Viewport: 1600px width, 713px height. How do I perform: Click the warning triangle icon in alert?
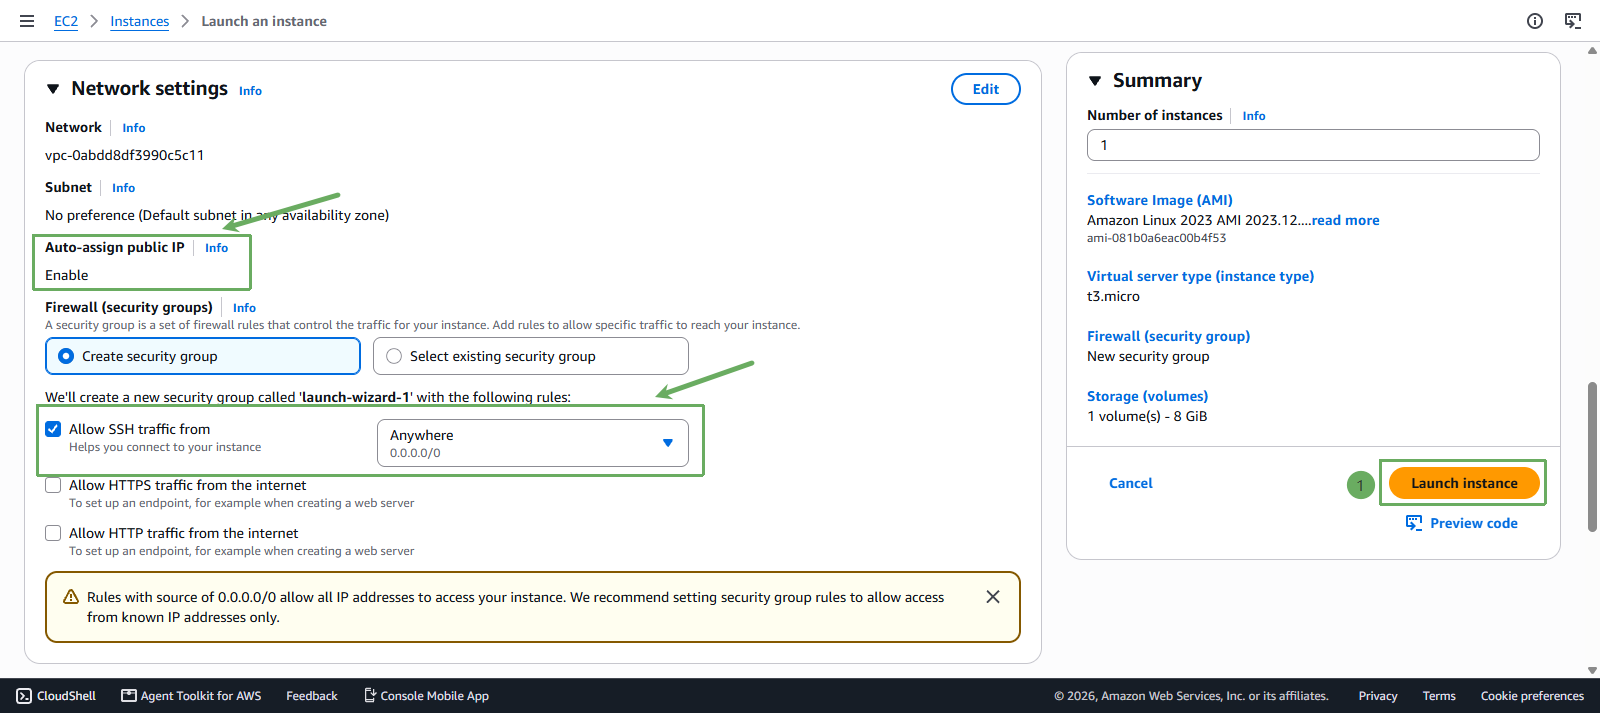click(71, 597)
